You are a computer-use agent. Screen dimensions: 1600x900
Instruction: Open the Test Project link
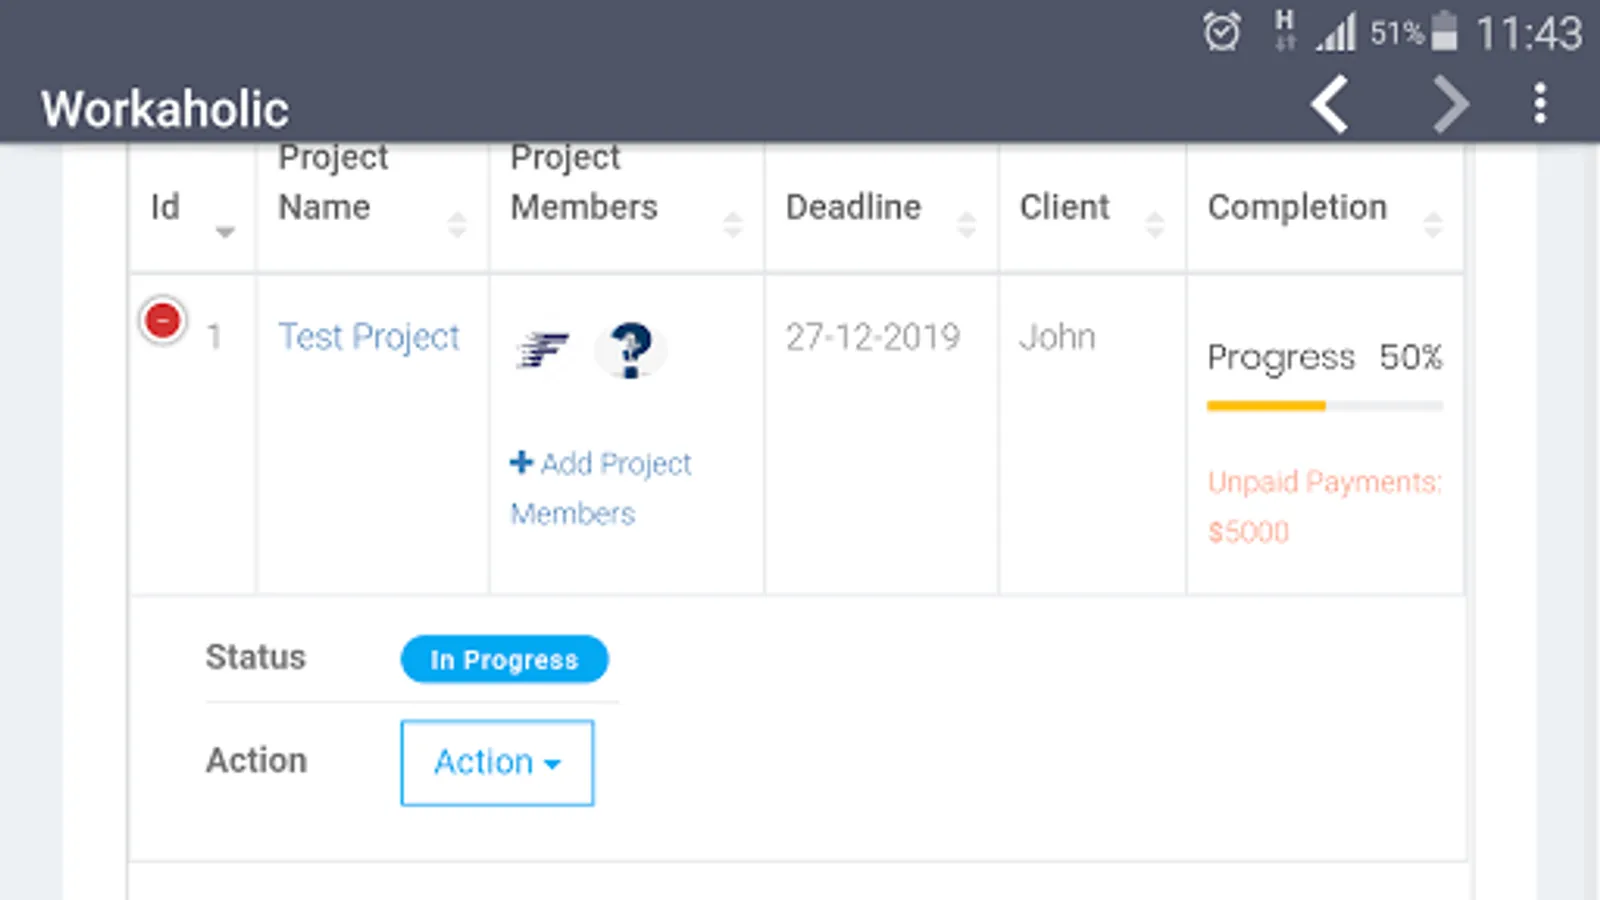tap(369, 337)
